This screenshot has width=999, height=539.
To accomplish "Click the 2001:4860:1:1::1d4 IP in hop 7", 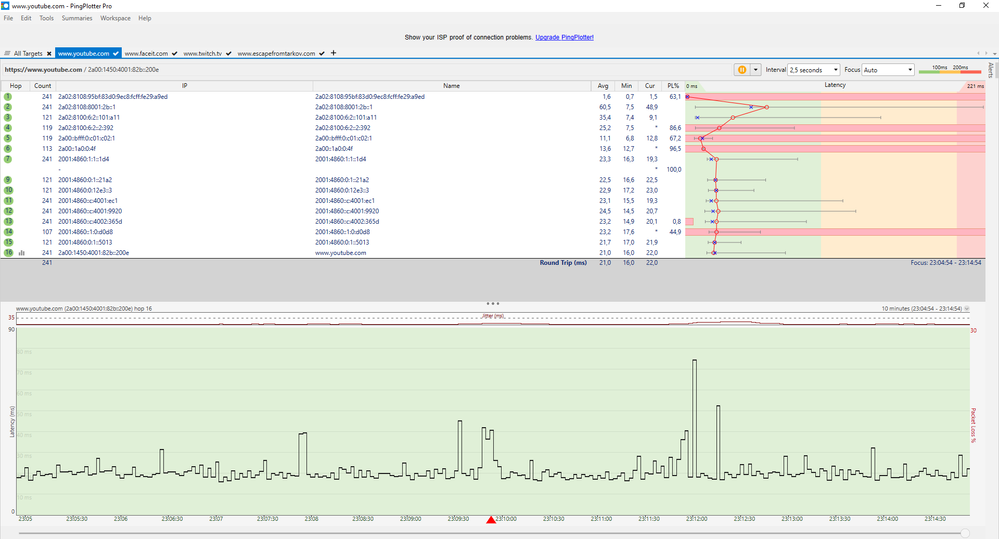I will coord(83,159).
